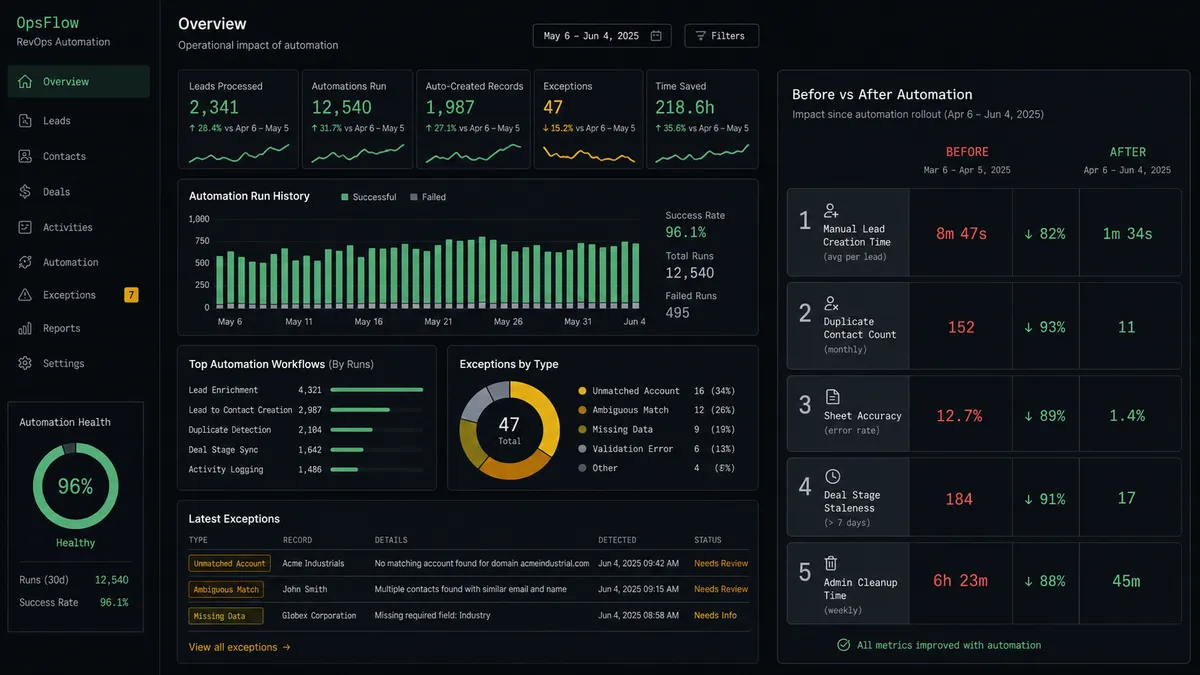
Task: Click the Exceptions badge showing 7
Action: (131, 295)
